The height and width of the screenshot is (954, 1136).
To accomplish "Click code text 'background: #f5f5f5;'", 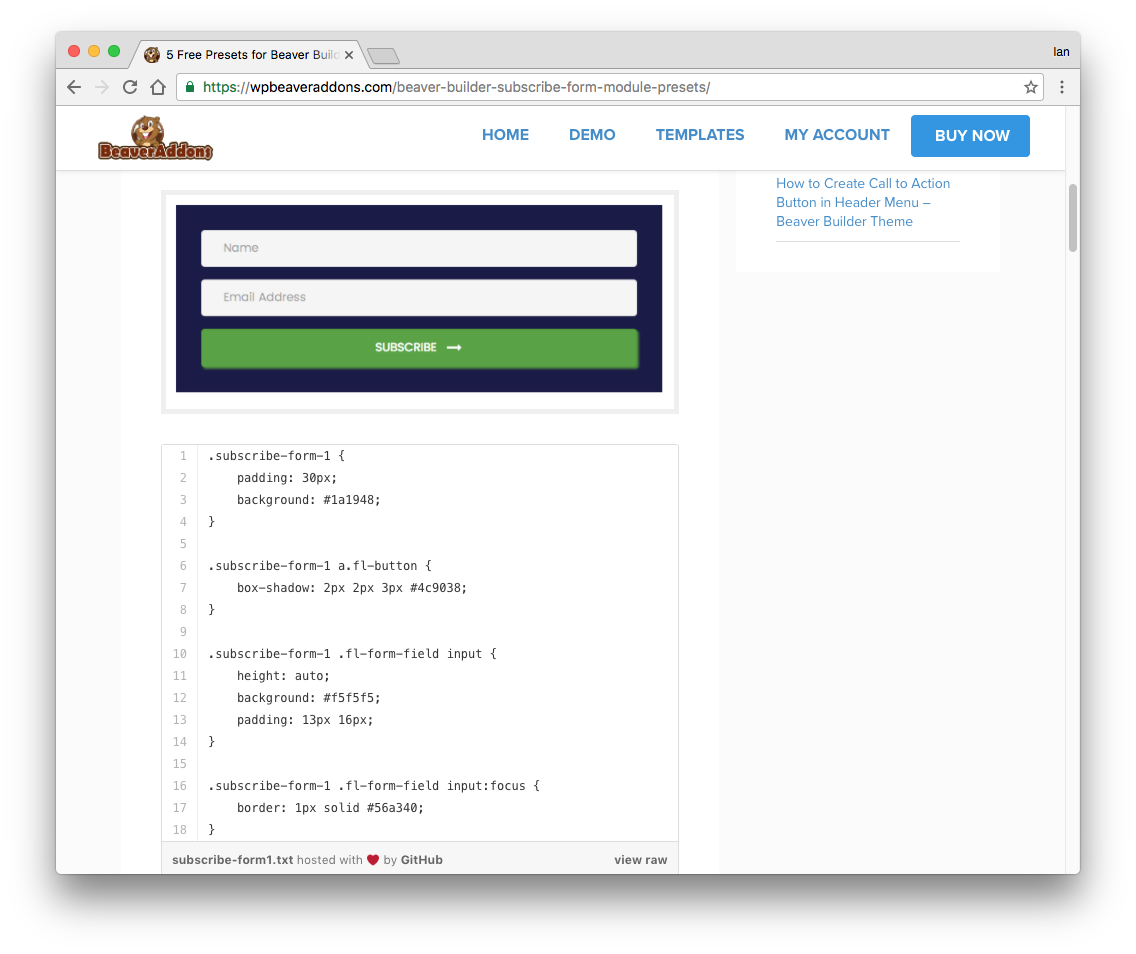I will point(309,698).
